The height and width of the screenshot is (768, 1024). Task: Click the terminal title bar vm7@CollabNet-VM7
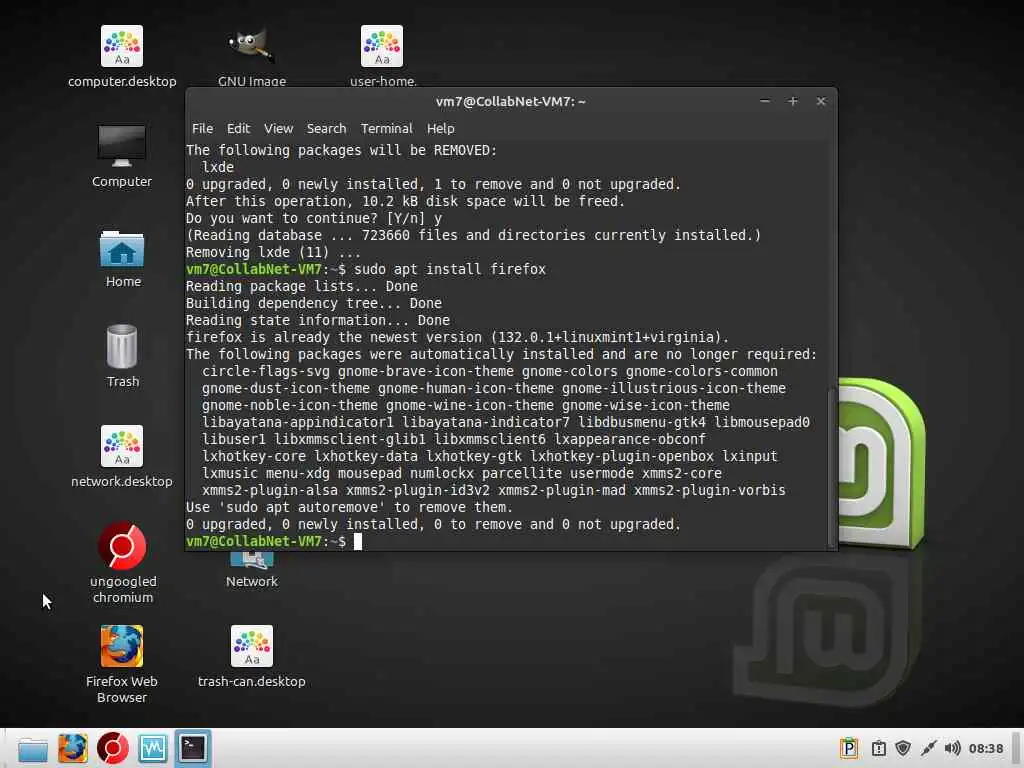click(511, 102)
